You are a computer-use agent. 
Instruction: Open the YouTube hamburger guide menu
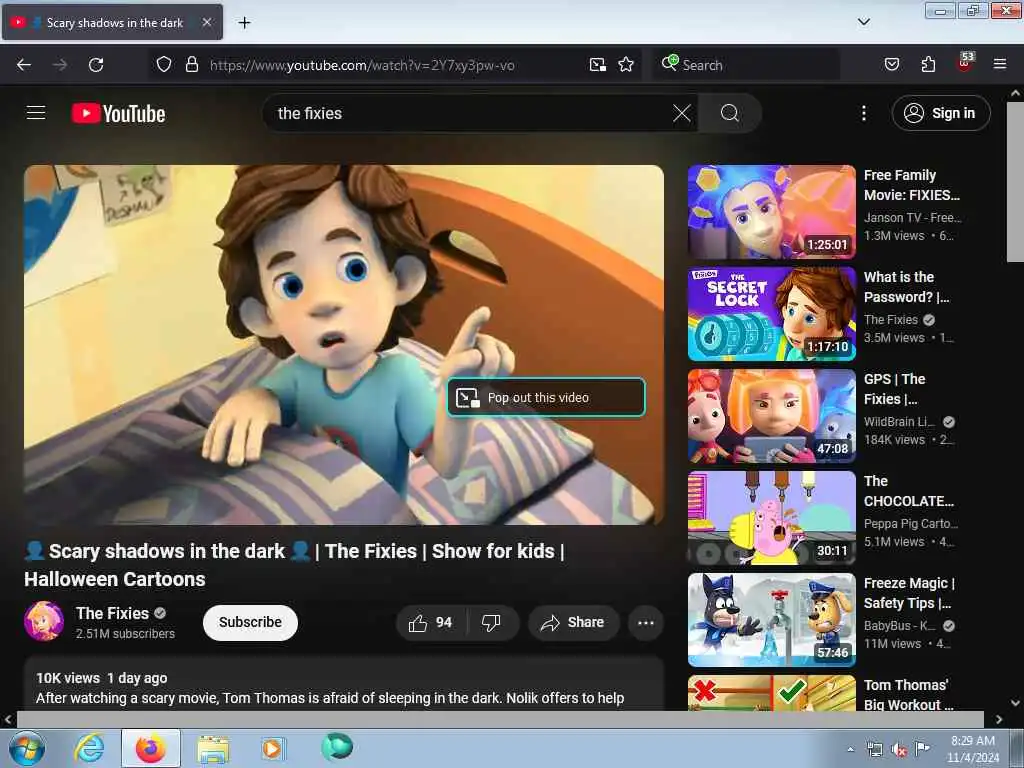click(36, 113)
